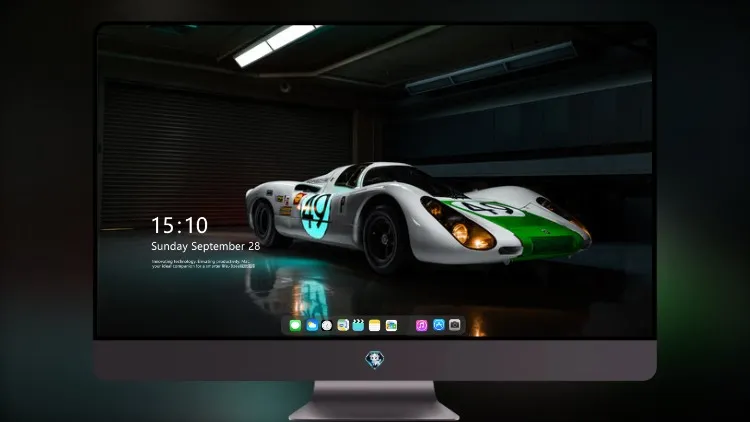Click the 15:10 clock widget
Screen dimensions: 750x422
179,225
